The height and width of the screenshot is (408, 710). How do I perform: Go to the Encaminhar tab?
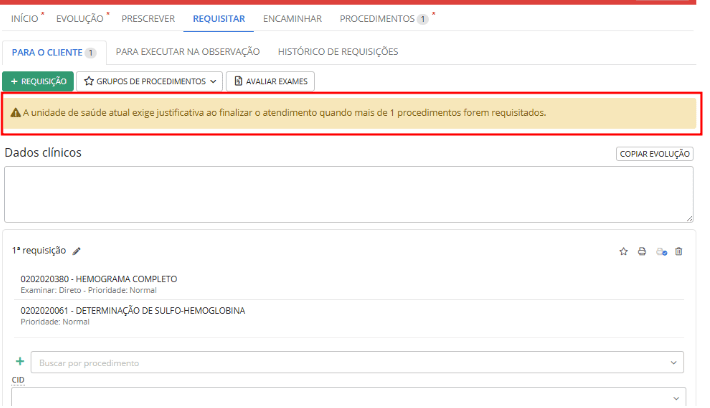tap(292, 19)
